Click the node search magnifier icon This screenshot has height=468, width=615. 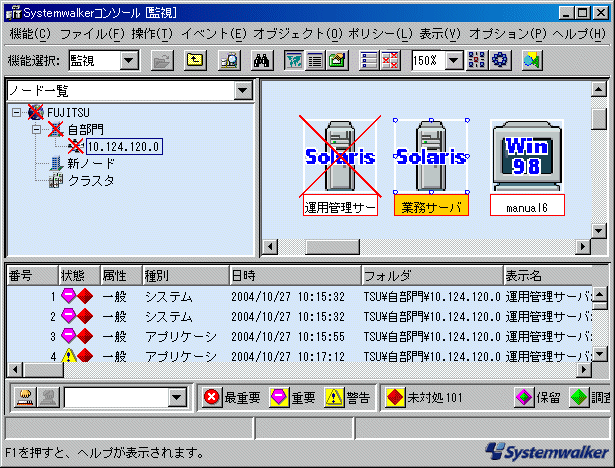pyautogui.click(x=229, y=60)
